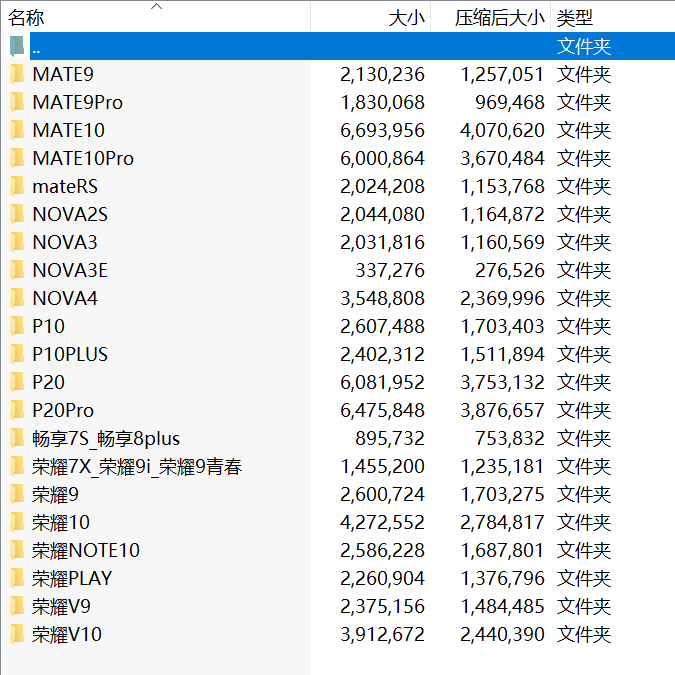This screenshot has width=675, height=675.
Task: Click 文件夹 type in the '..' row
Action: 584,46
